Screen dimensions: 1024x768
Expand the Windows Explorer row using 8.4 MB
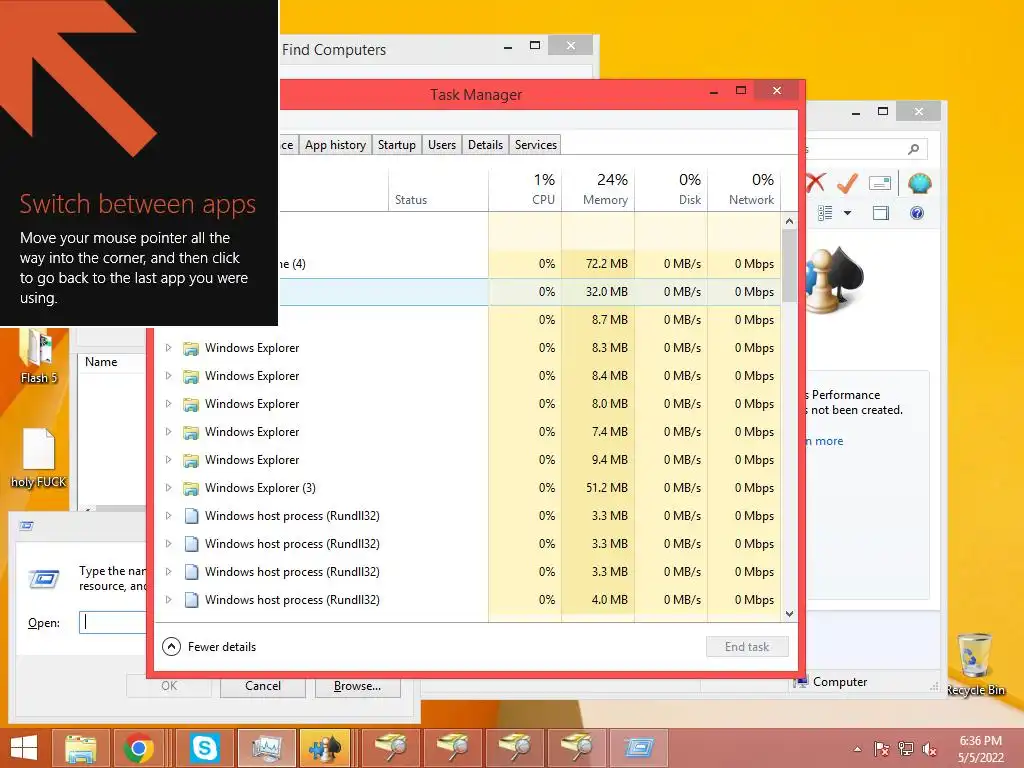tap(168, 376)
